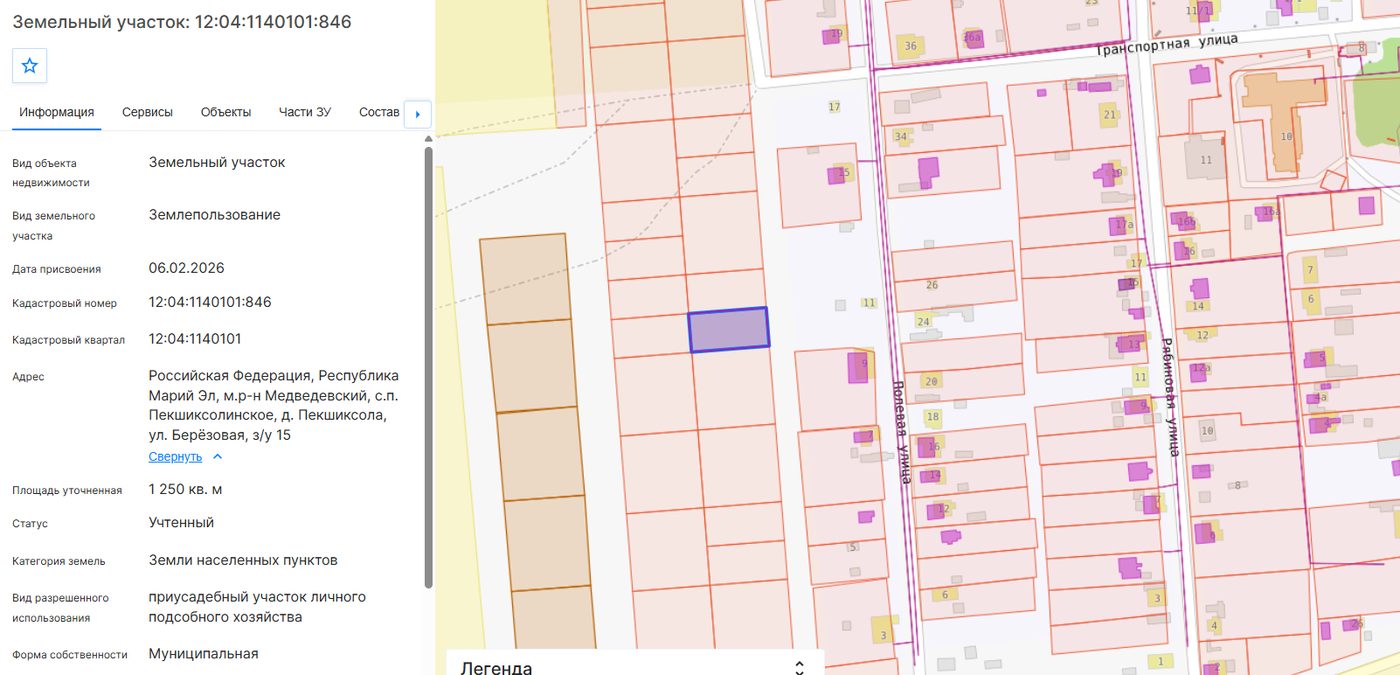This screenshot has height=675, width=1400.
Task: Add parcel to favorites with star icon
Action: (x=30, y=66)
